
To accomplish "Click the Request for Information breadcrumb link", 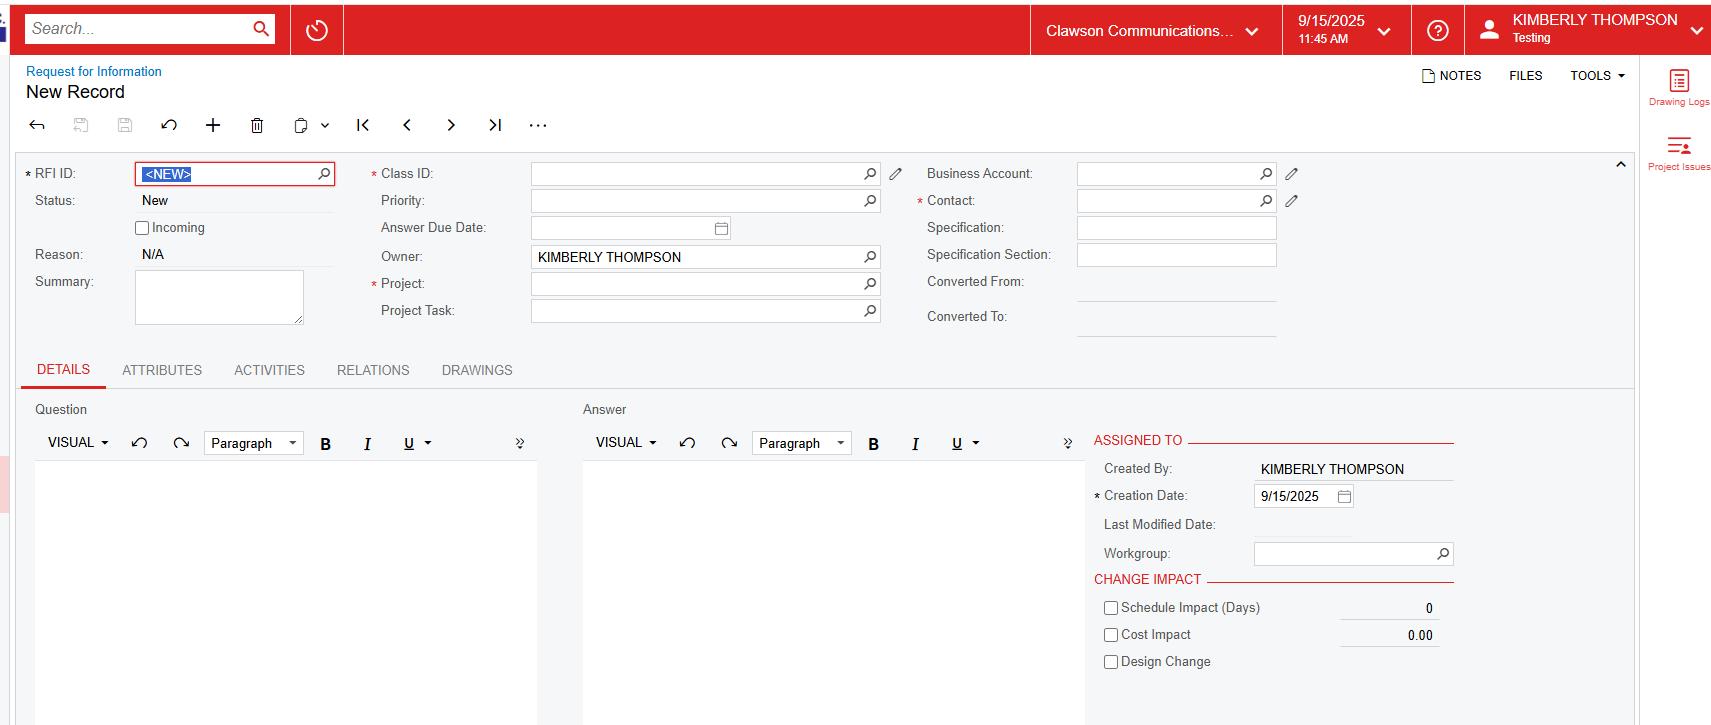I will click(x=94, y=72).
